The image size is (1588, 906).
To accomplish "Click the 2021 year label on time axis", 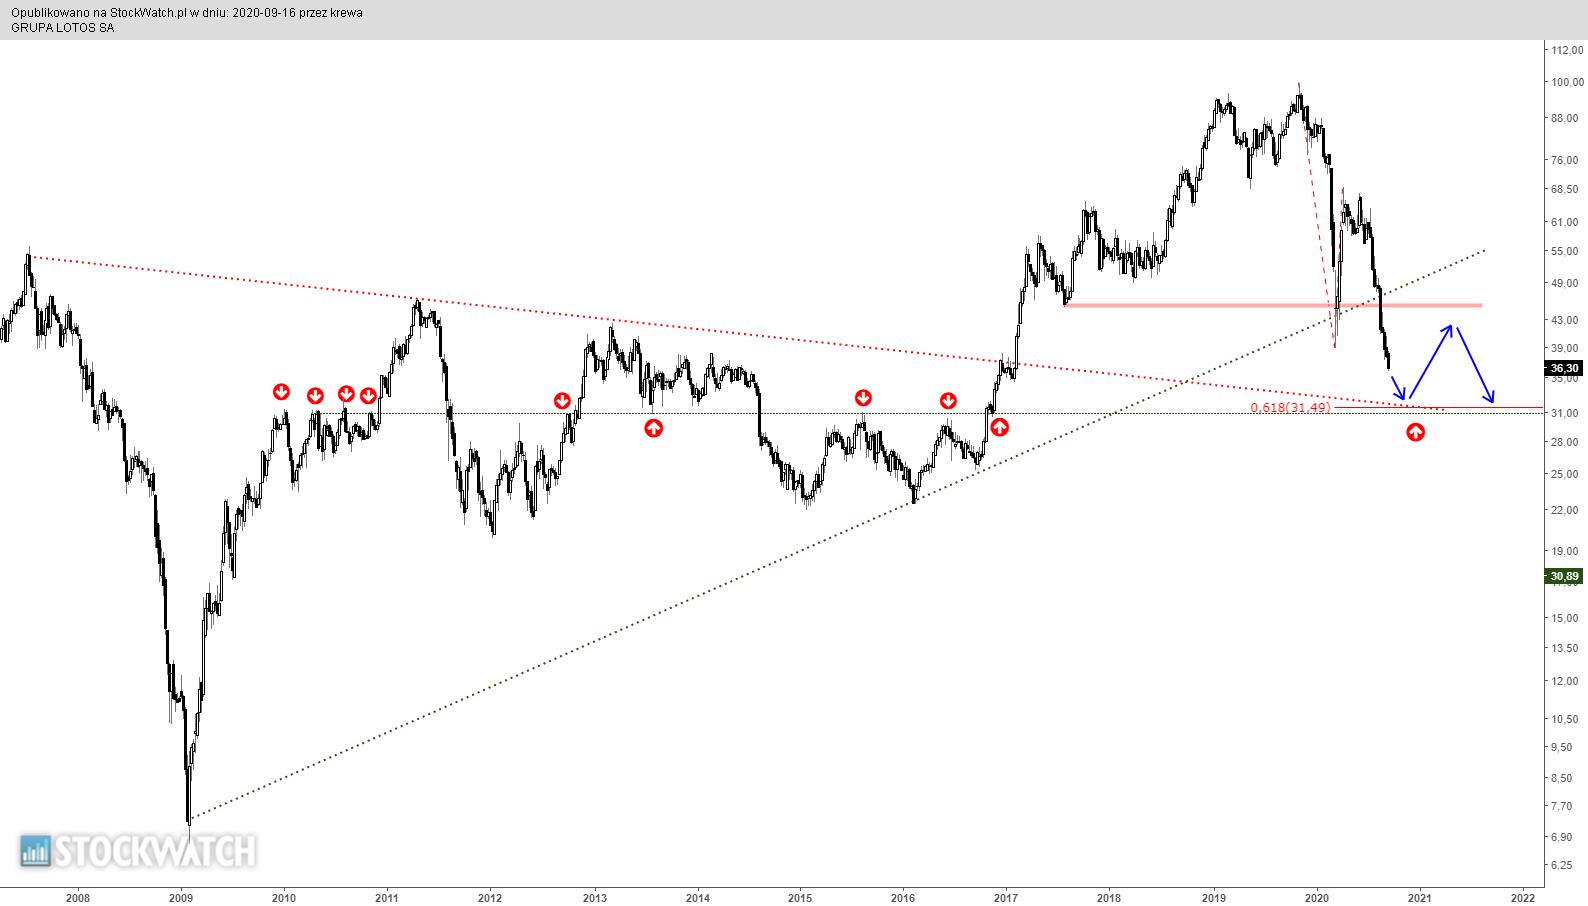I will point(1421,897).
